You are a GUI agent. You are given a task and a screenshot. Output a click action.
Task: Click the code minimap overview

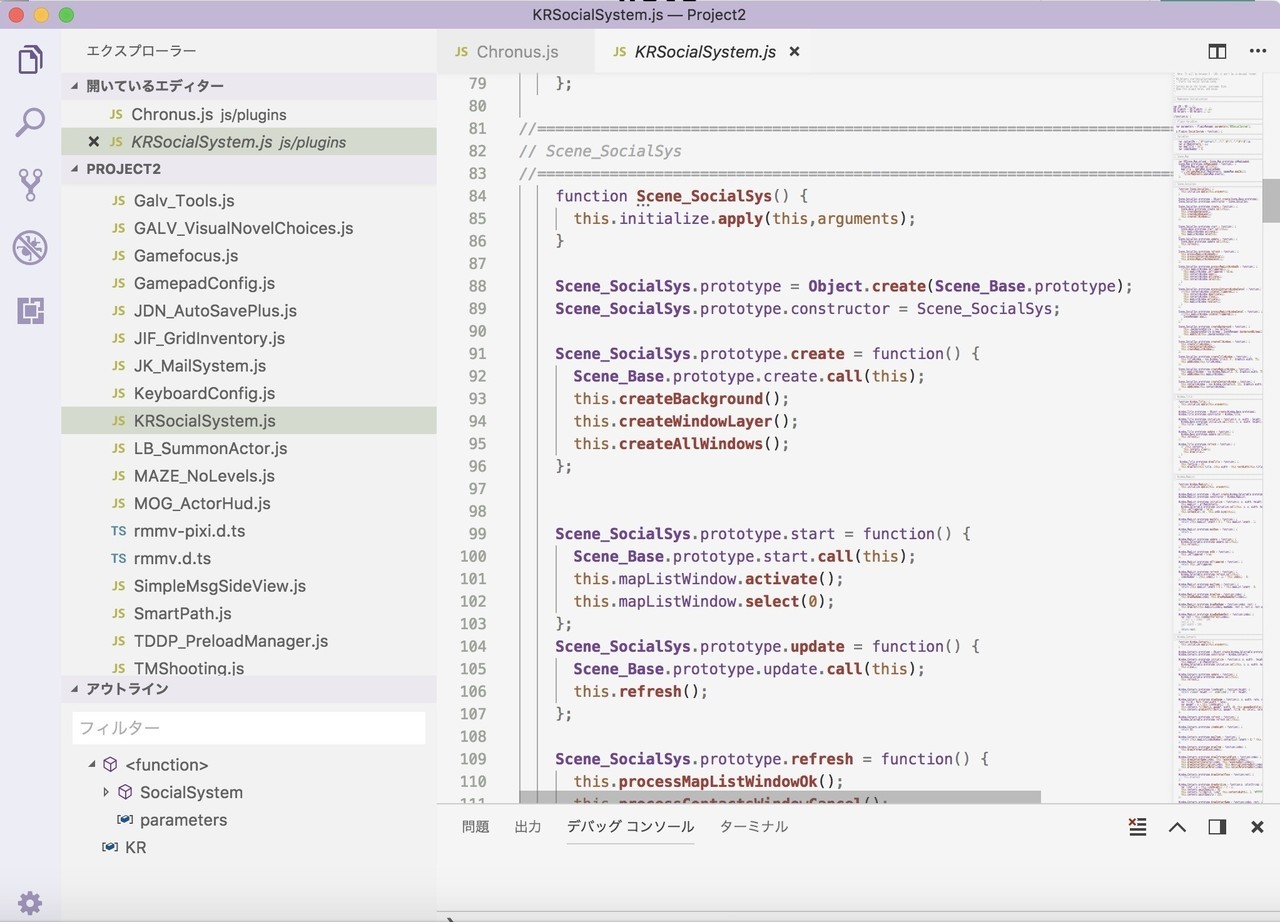point(1217,436)
